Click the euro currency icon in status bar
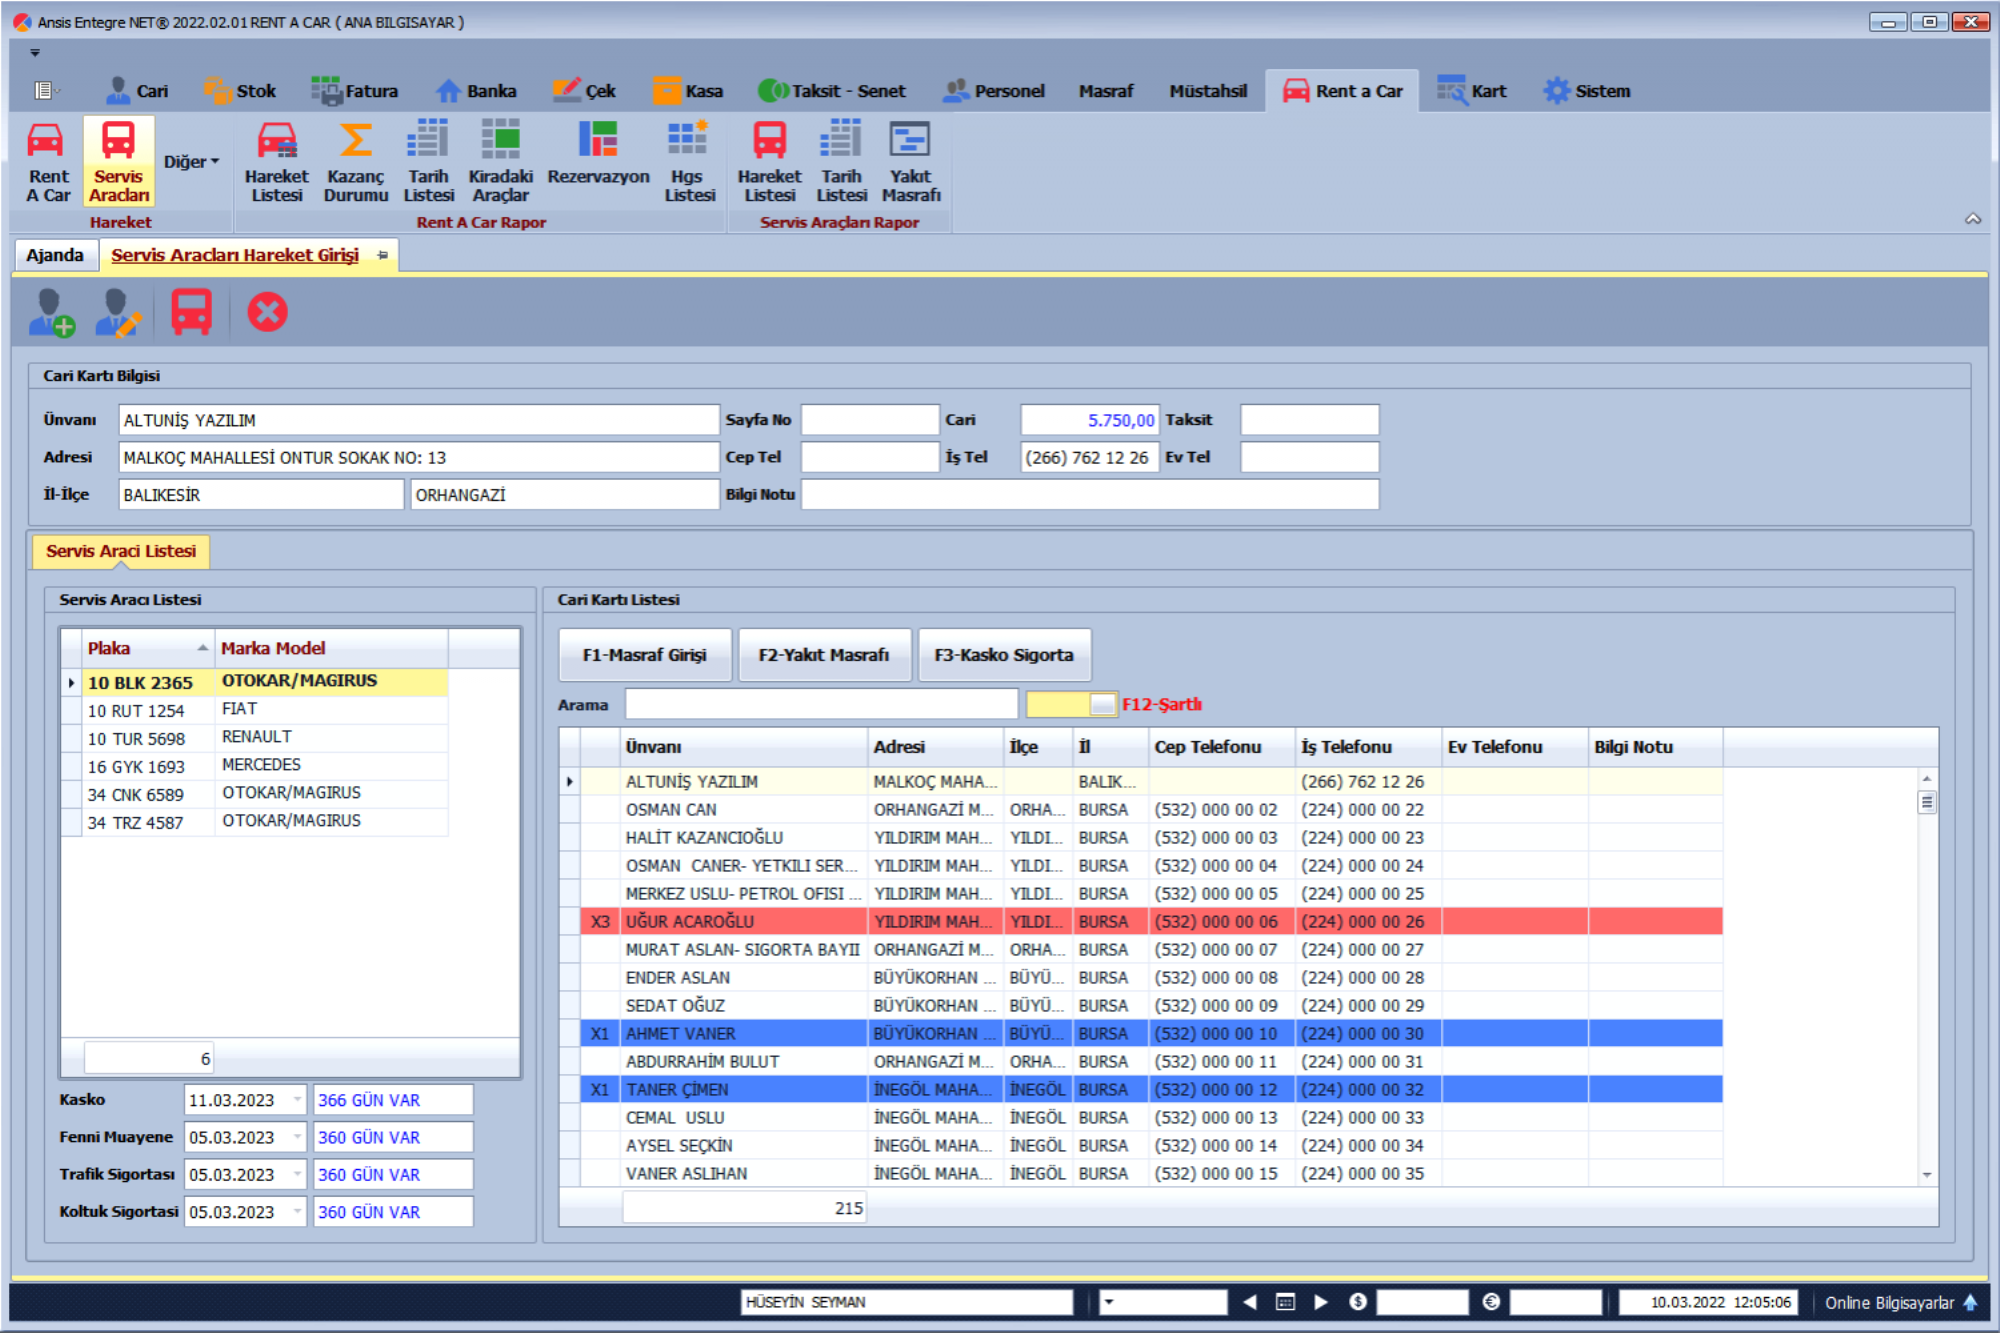Viewport: 2000px width, 1333px height. tap(1491, 1302)
